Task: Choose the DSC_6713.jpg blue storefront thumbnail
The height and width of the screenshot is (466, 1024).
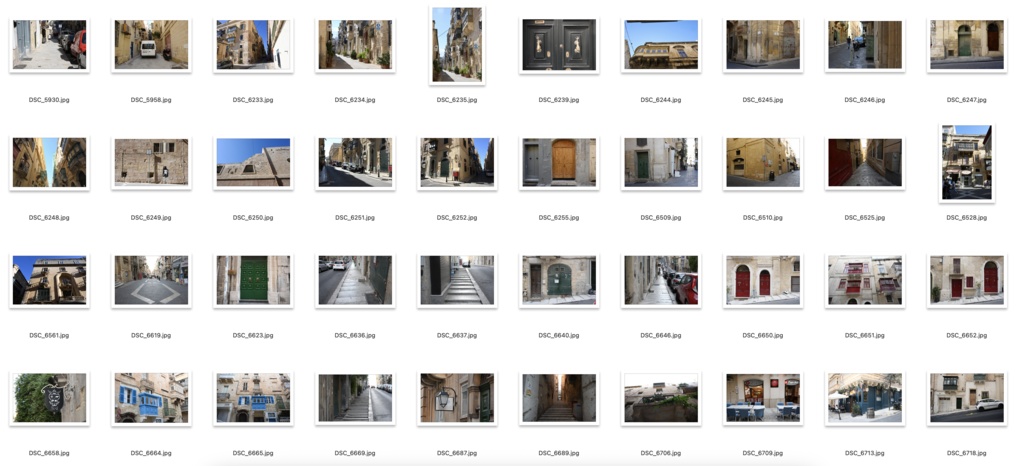Action: 865,397
